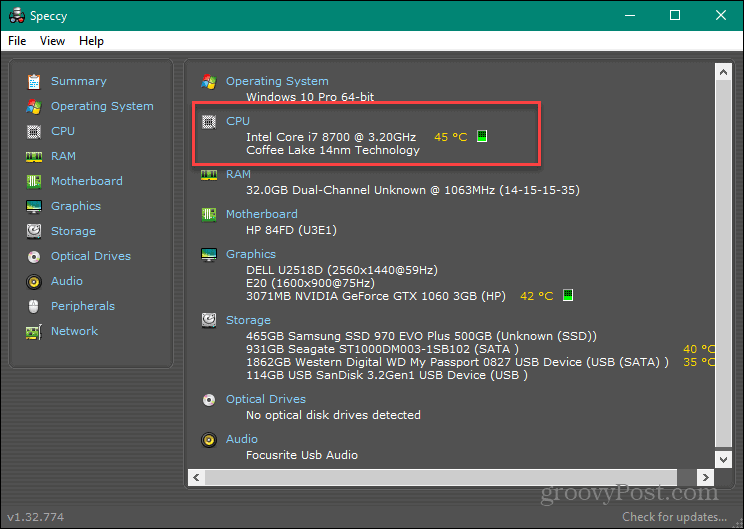The image size is (744, 529).
Task: Click the green CPU temperature indicator icon
Action: [x=482, y=136]
